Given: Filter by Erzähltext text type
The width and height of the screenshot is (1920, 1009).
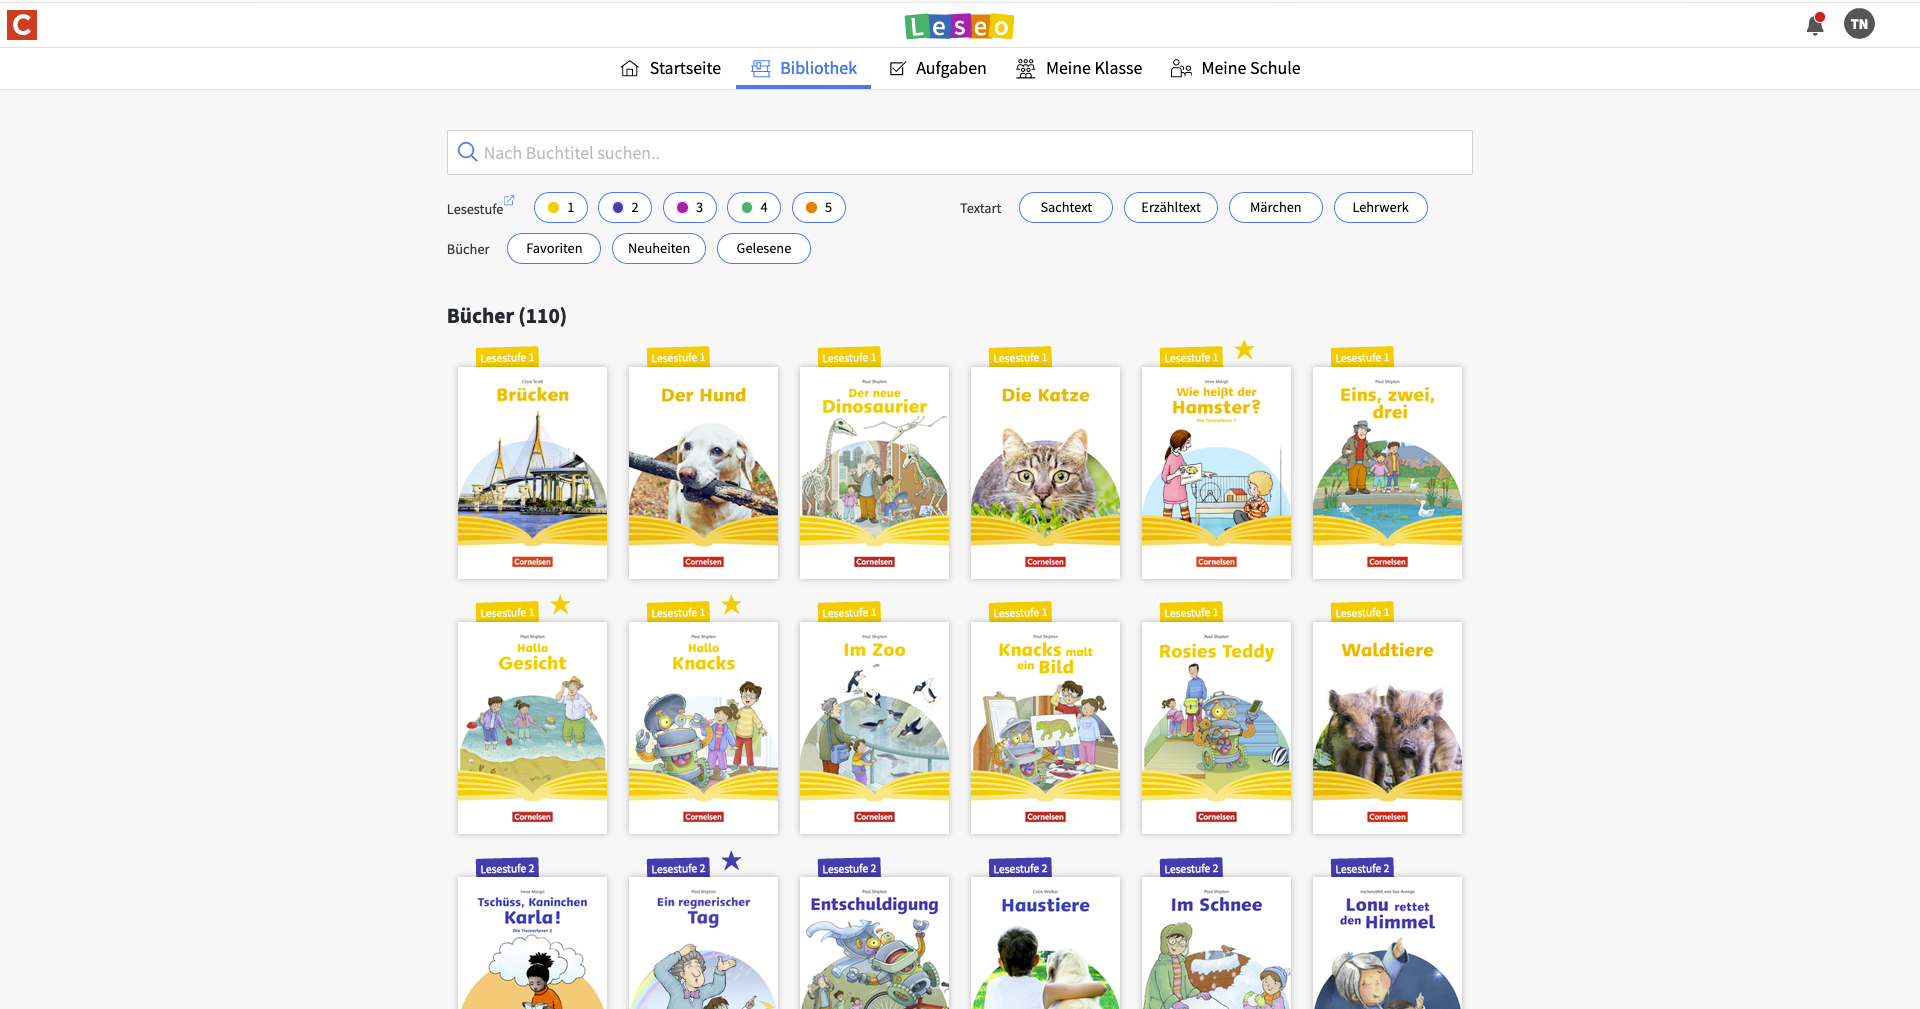Looking at the screenshot, I should (1171, 207).
